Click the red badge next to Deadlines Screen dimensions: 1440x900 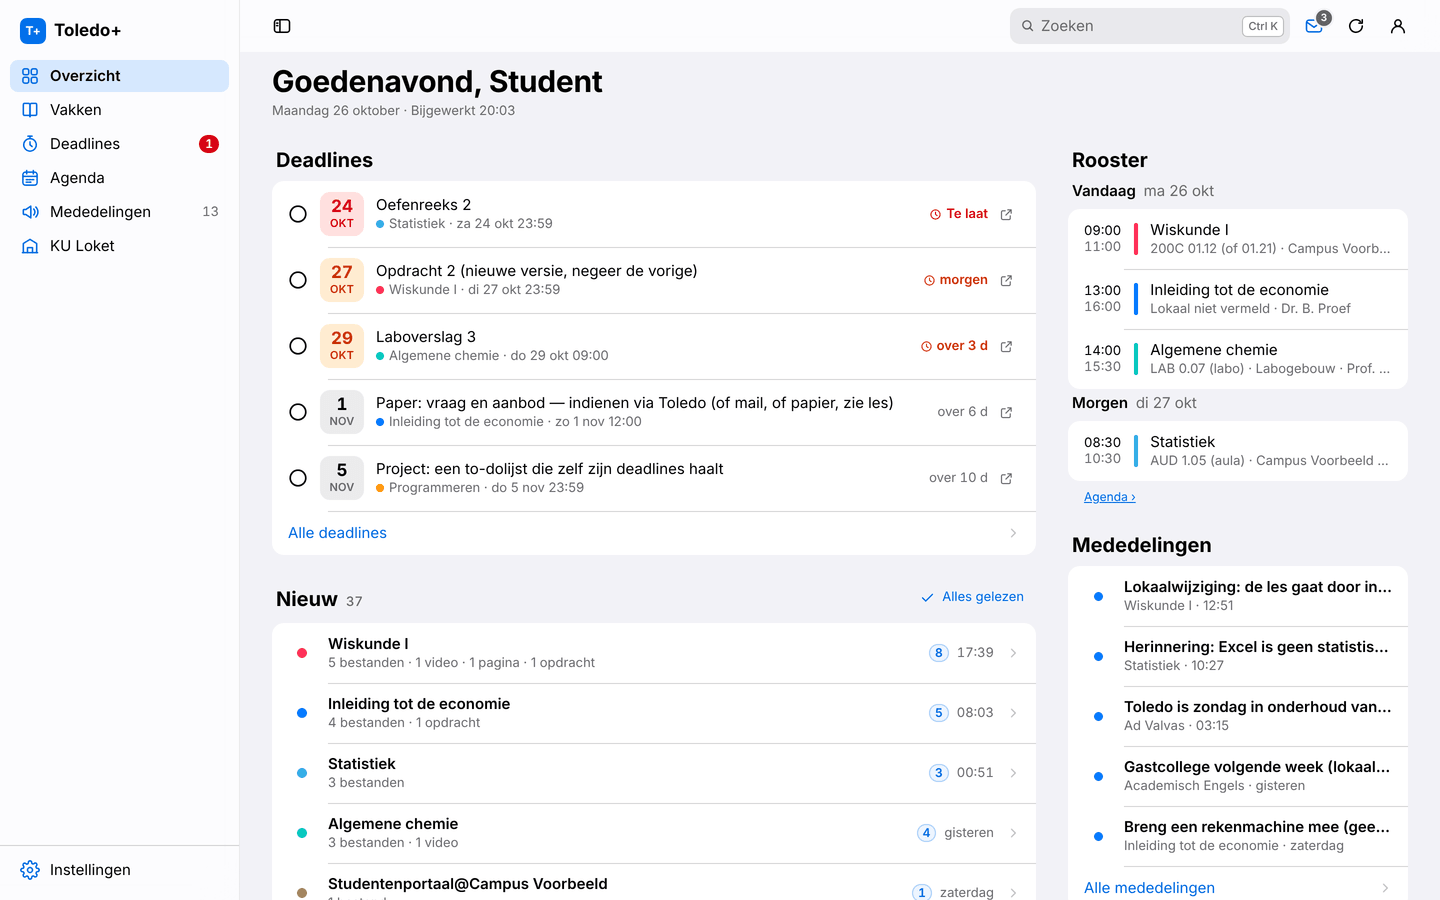(208, 144)
